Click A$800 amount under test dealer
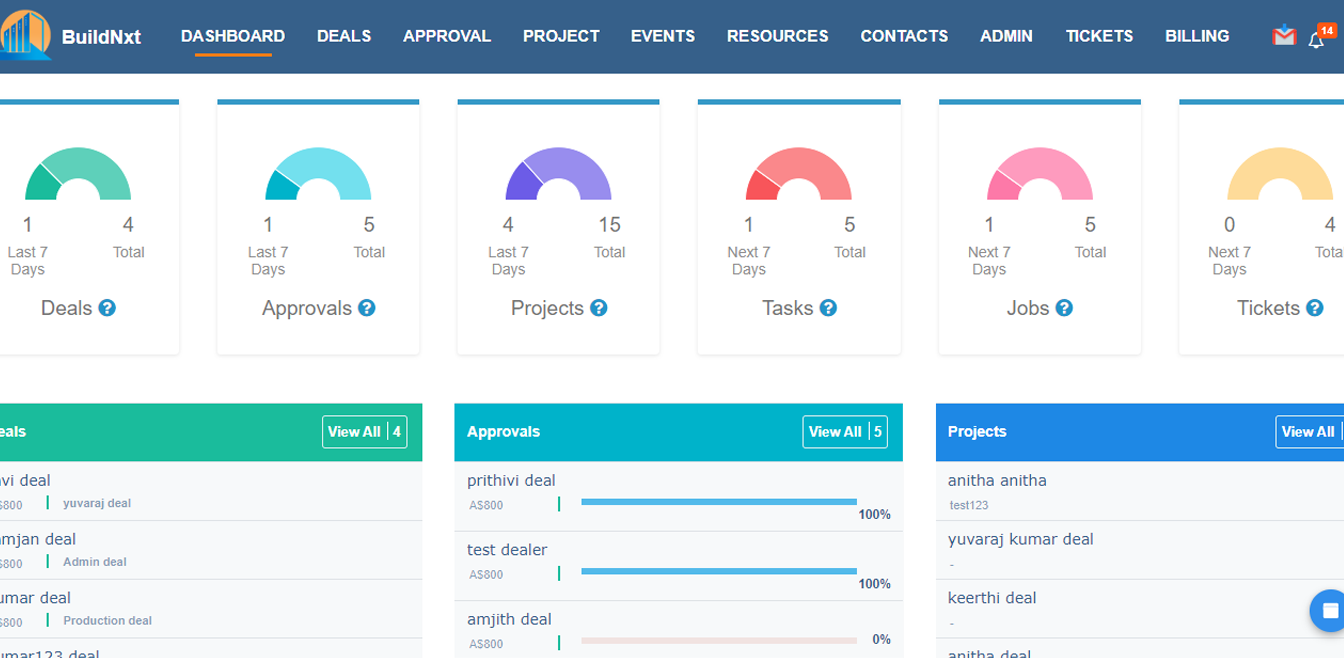 [486, 575]
